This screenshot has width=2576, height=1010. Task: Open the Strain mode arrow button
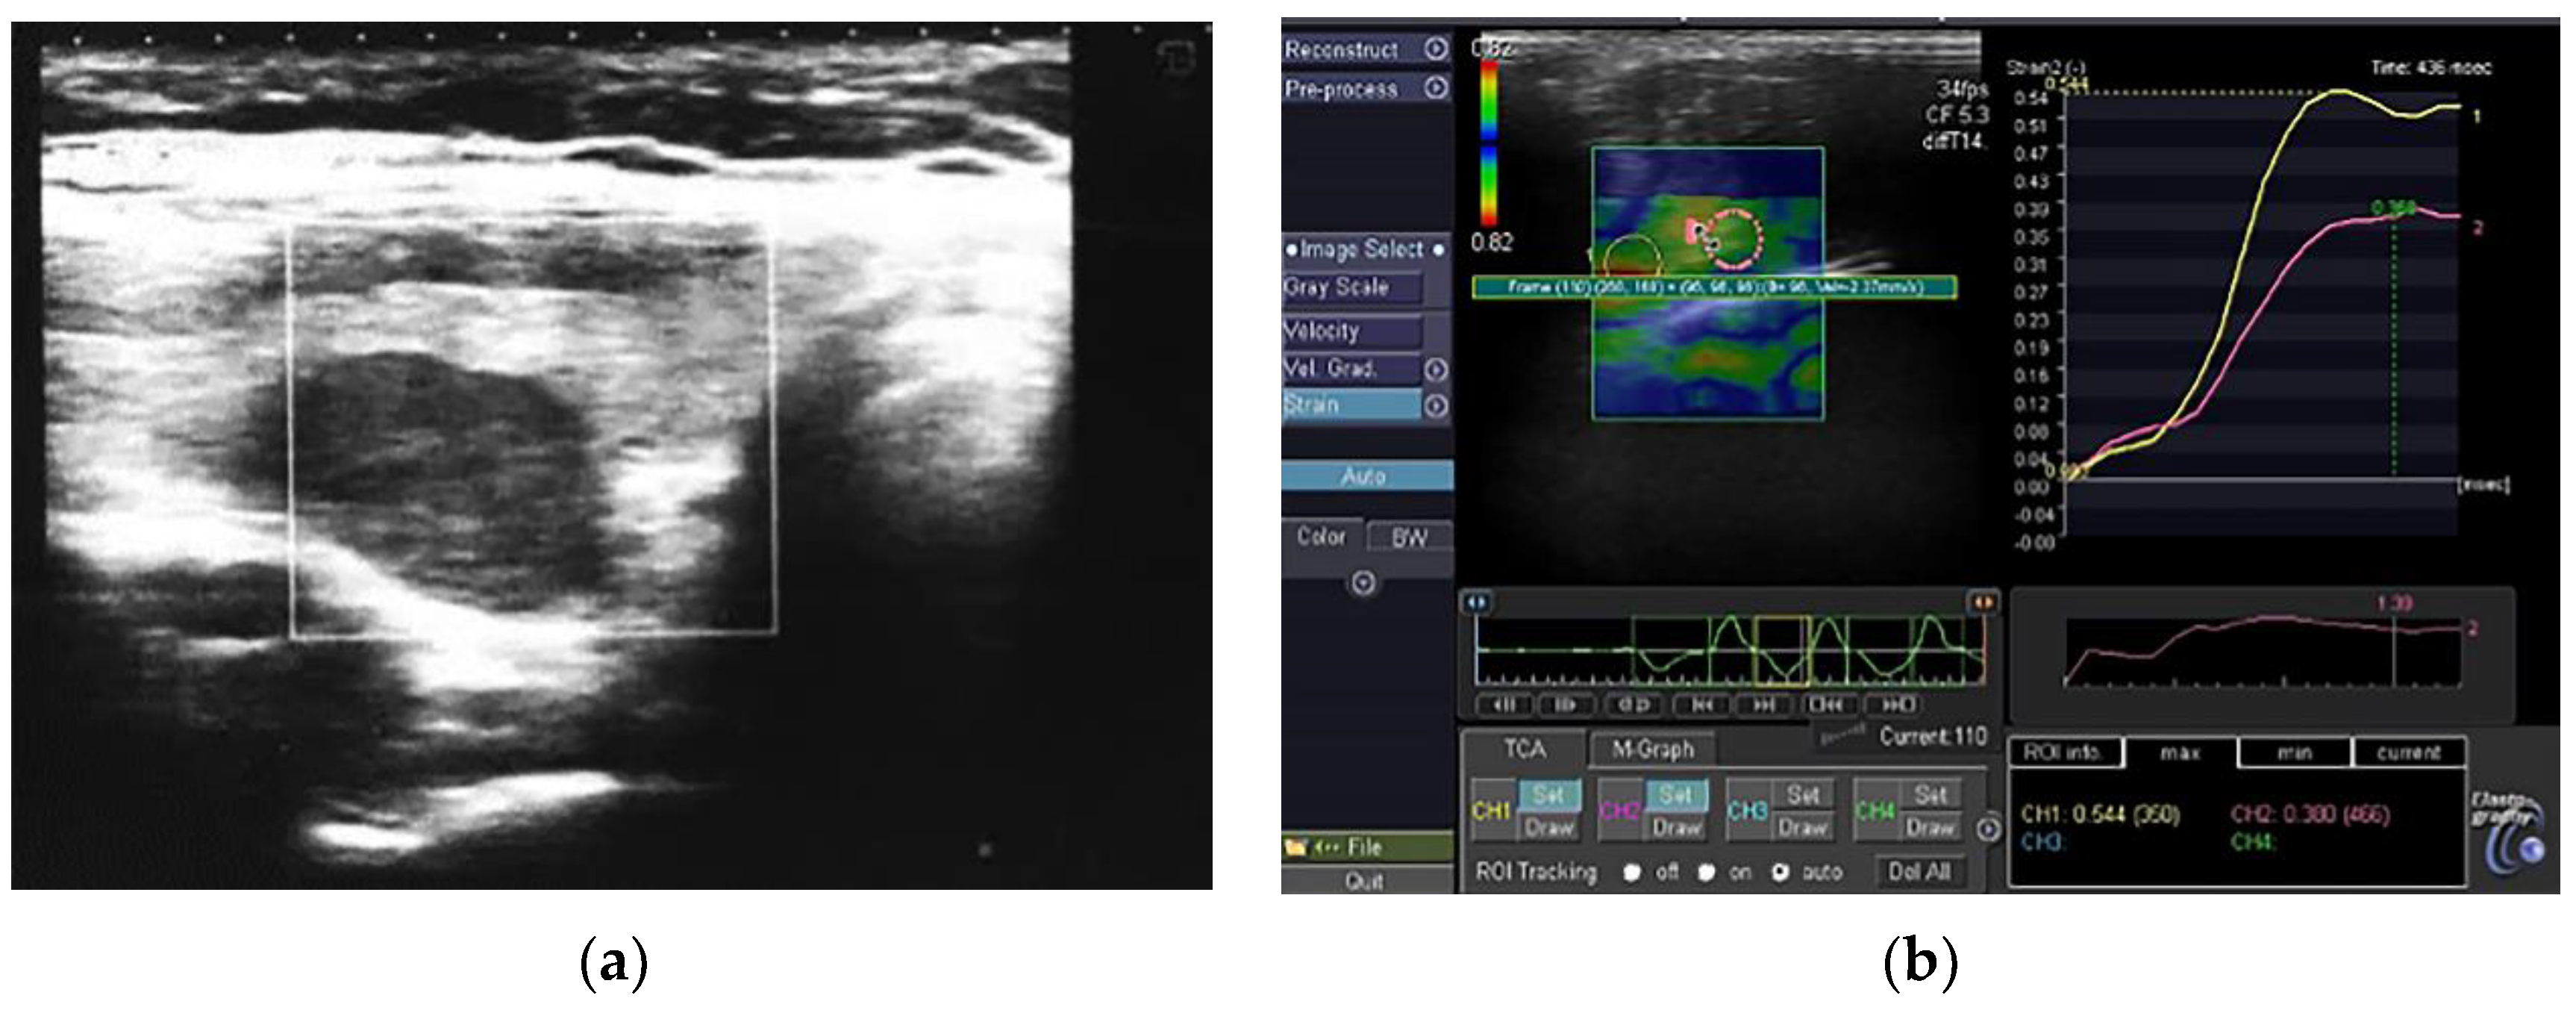pos(1436,406)
